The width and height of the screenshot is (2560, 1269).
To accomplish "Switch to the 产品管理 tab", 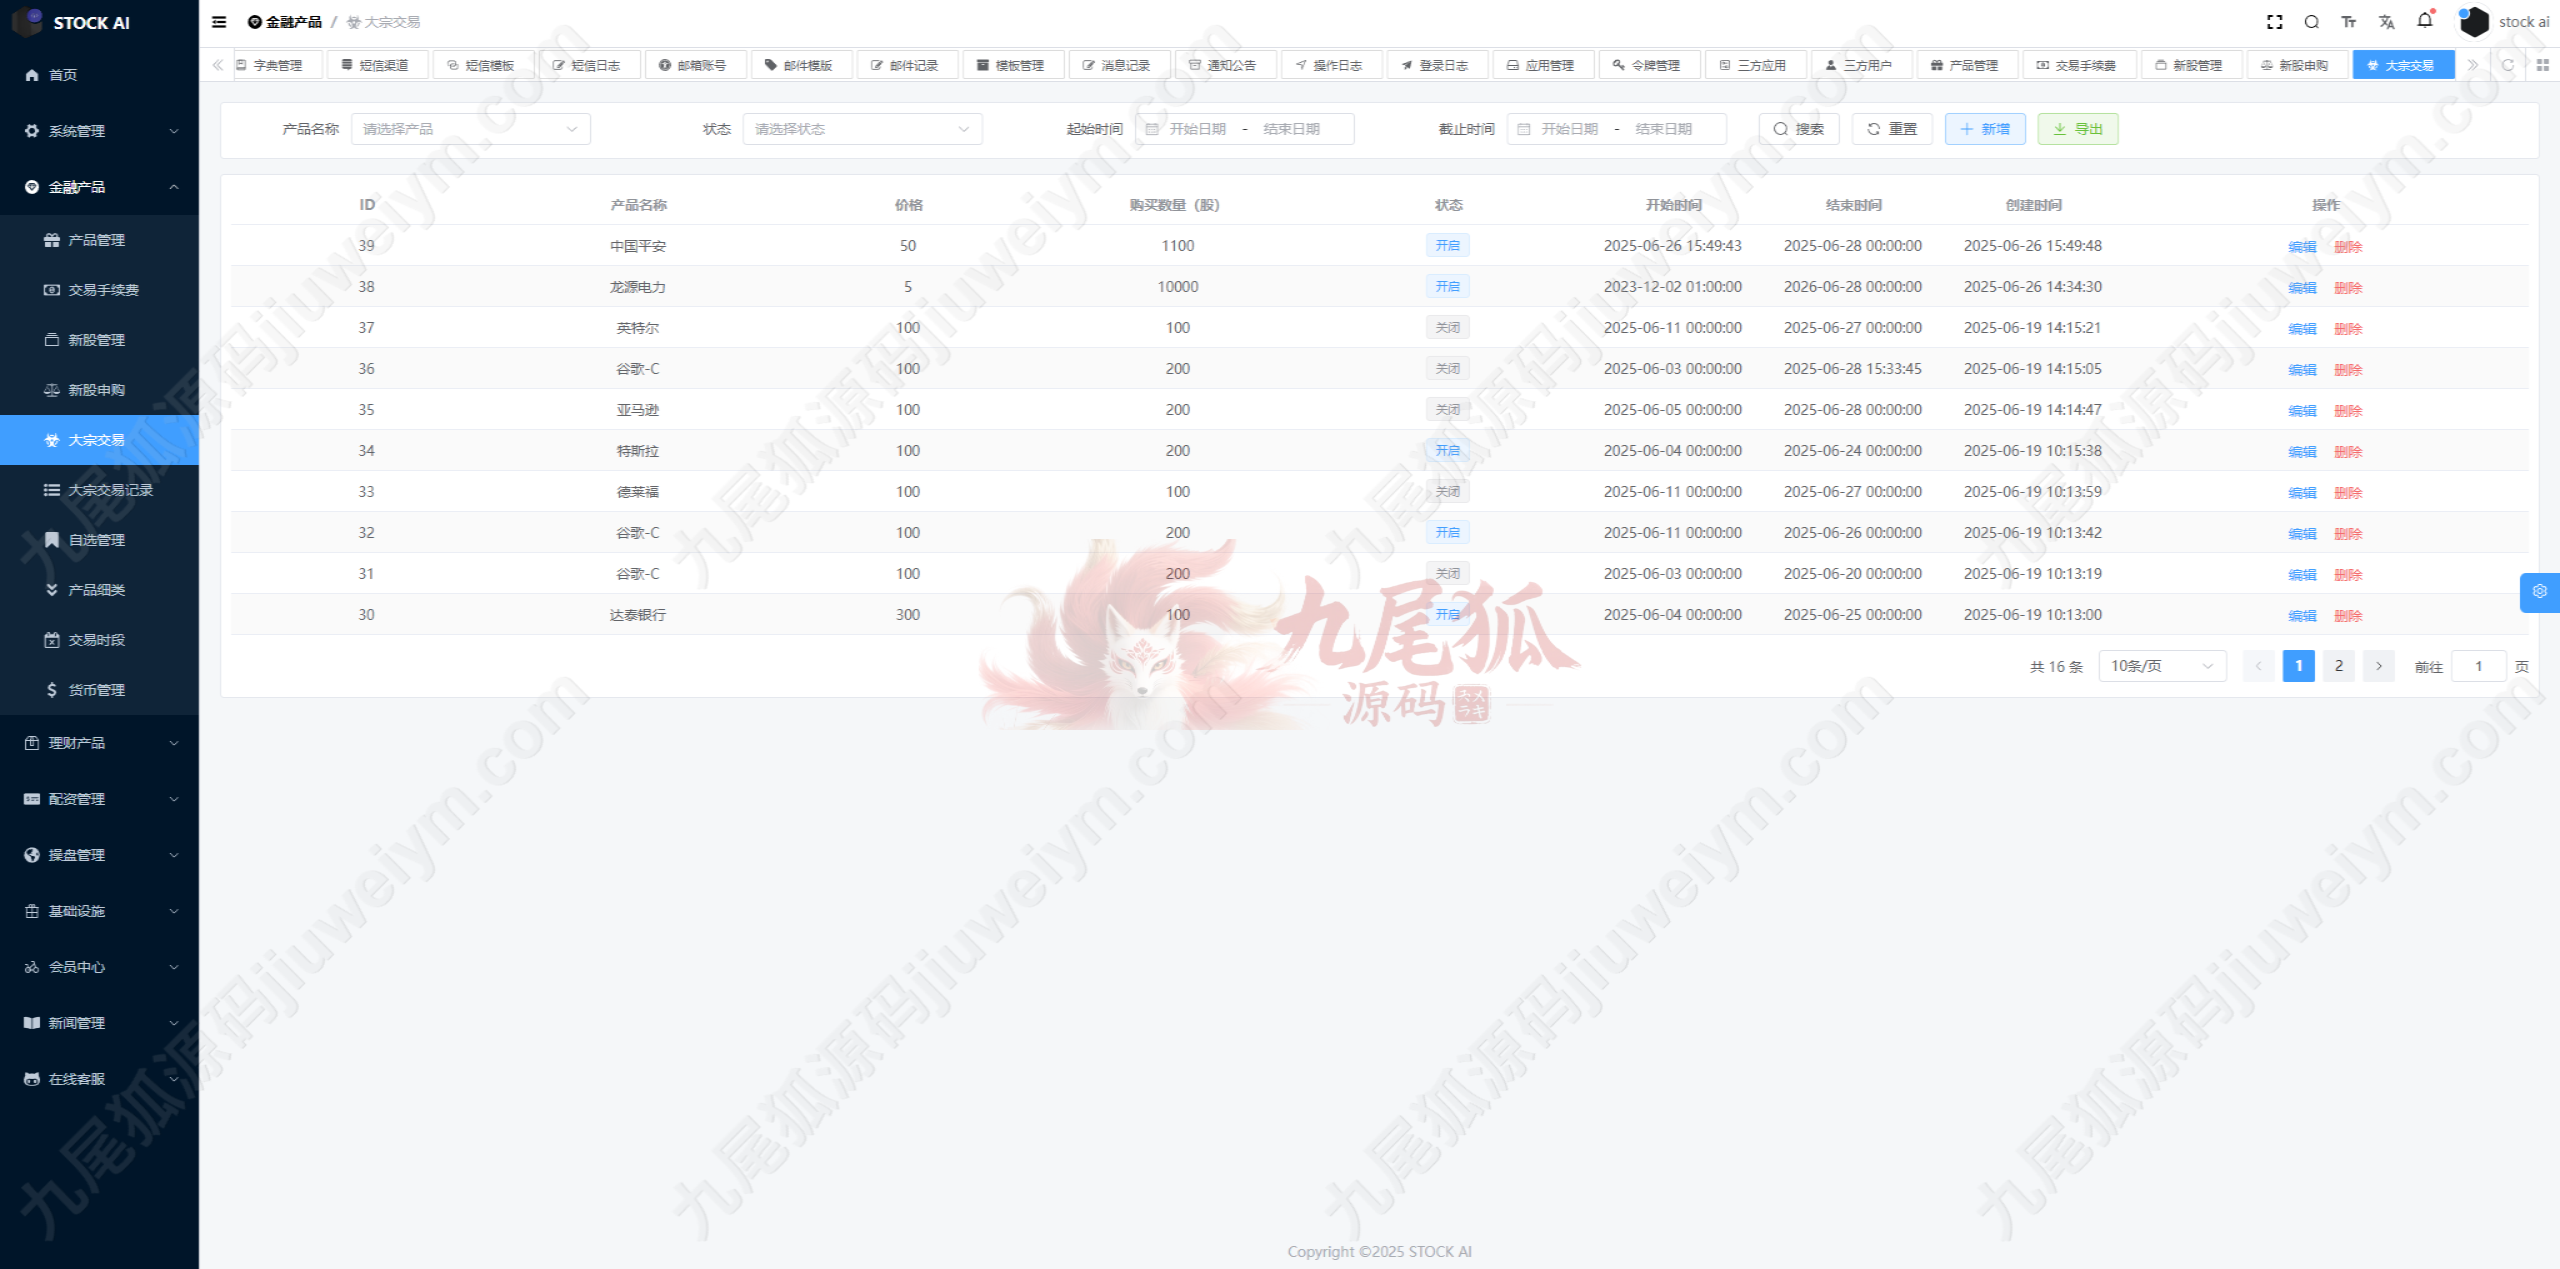I will (1965, 65).
